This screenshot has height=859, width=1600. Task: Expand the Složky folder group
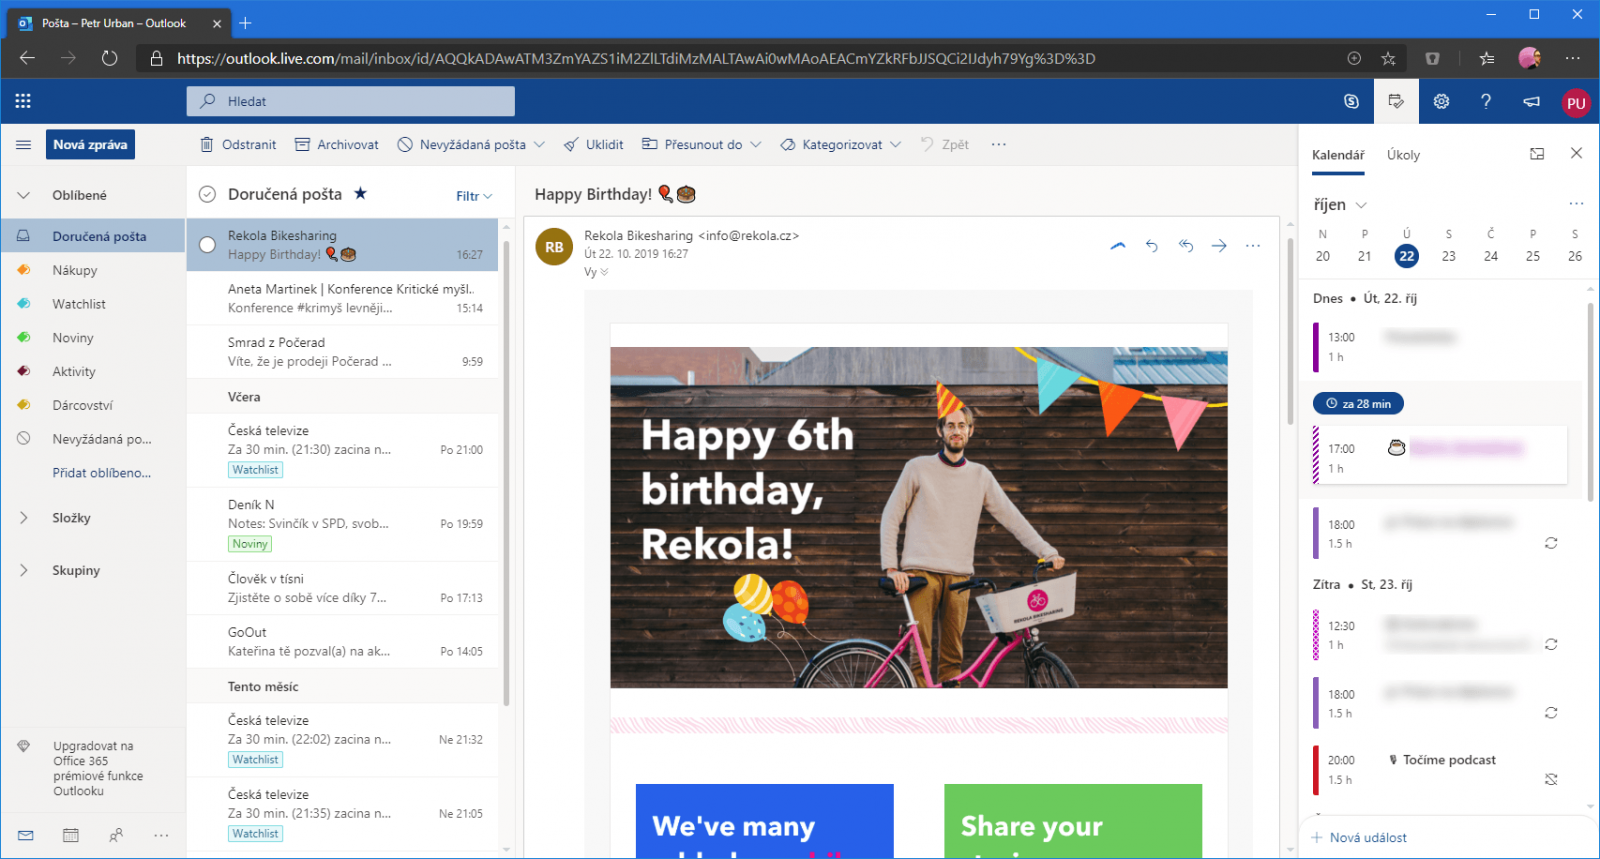point(23,518)
